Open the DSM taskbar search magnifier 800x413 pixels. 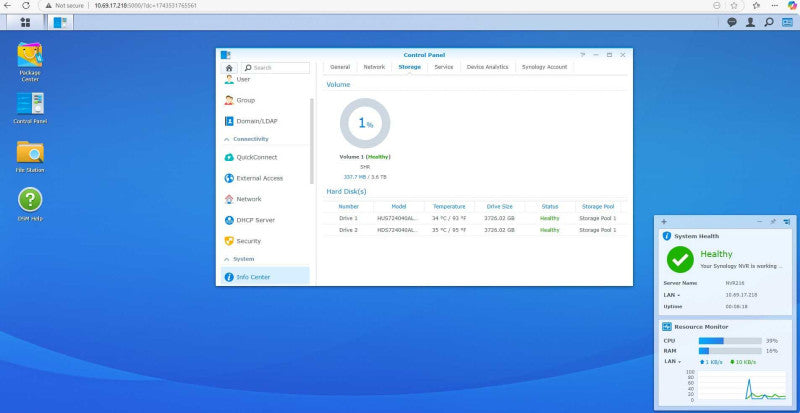coord(769,22)
